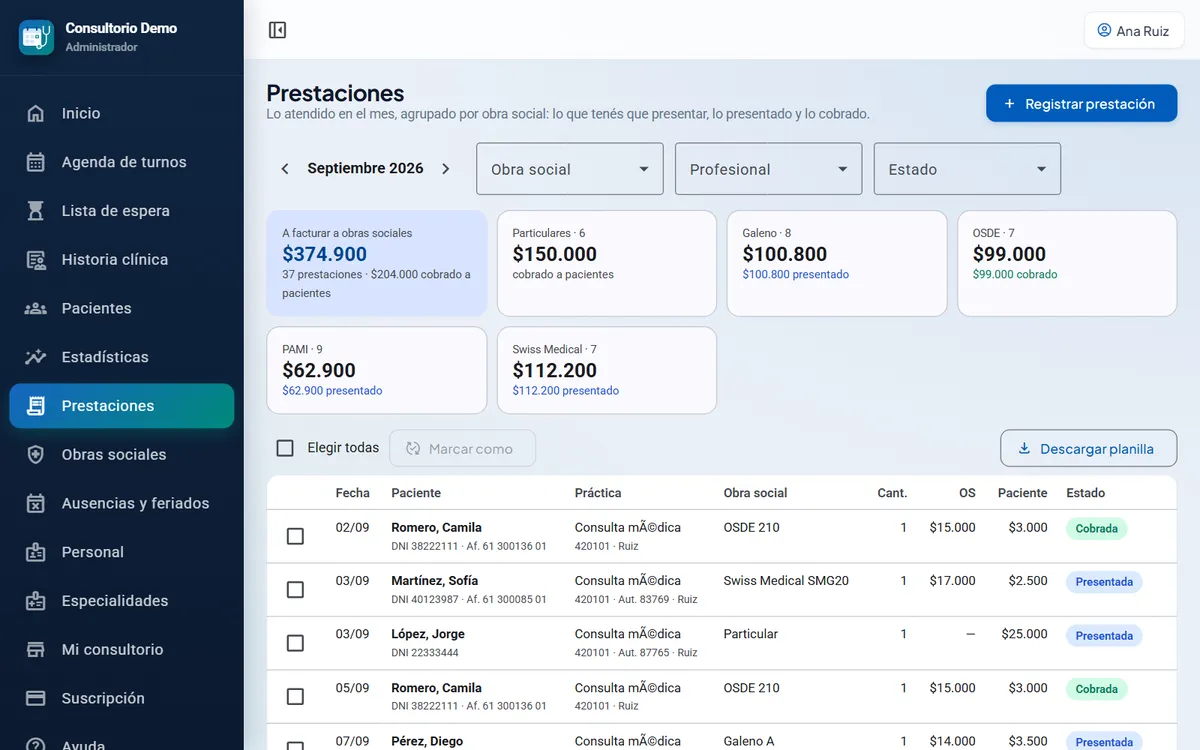Select the Swiss Medical summary card
This screenshot has height=750, width=1200.
(607, 371)
